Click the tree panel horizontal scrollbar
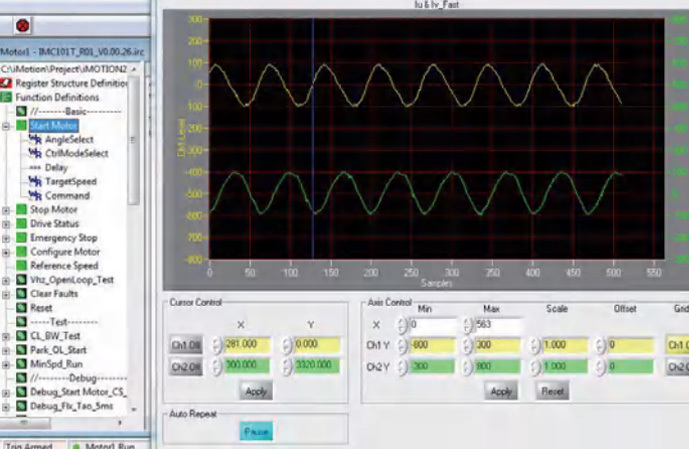The height and width of the screenshot is (449, 689). click(25, 423)
